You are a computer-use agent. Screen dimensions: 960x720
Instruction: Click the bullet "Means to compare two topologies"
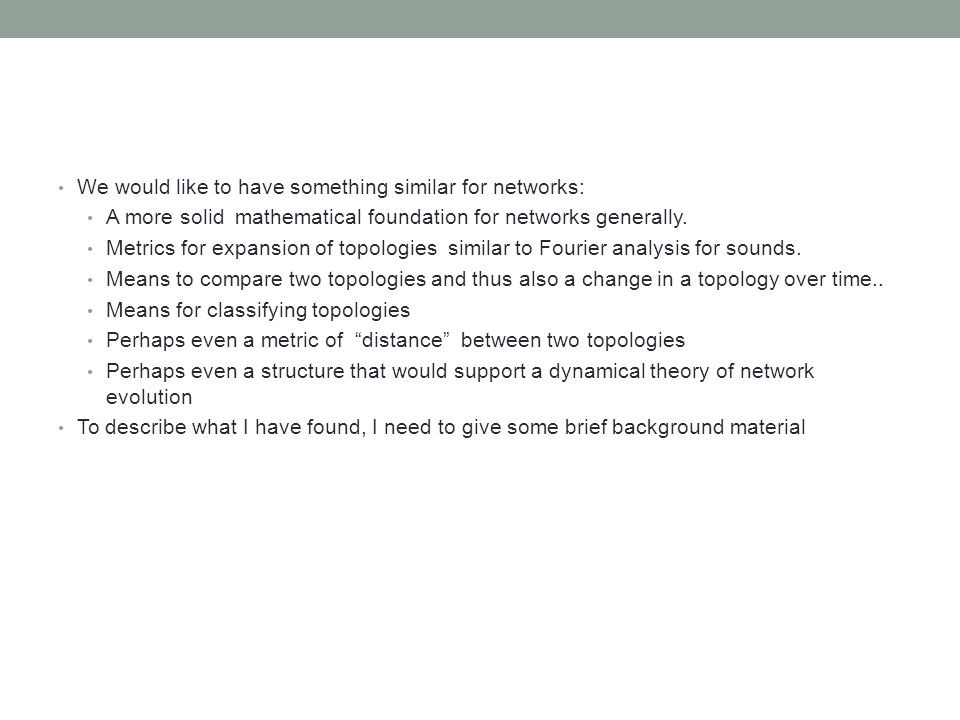pyautogui.click(x=494, y=280)
